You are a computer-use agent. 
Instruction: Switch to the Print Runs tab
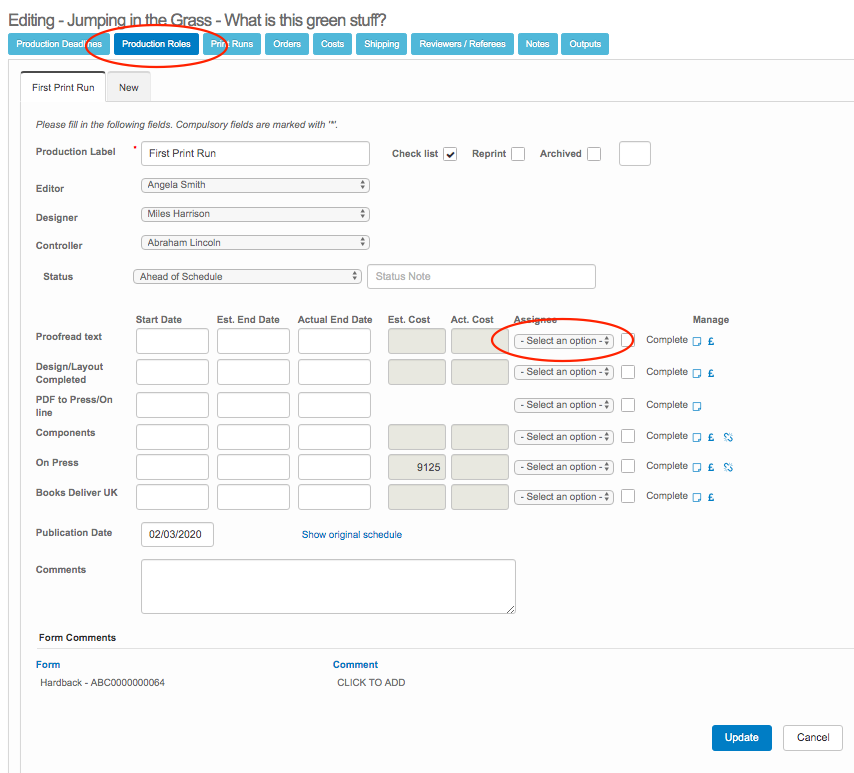(232, 44)
